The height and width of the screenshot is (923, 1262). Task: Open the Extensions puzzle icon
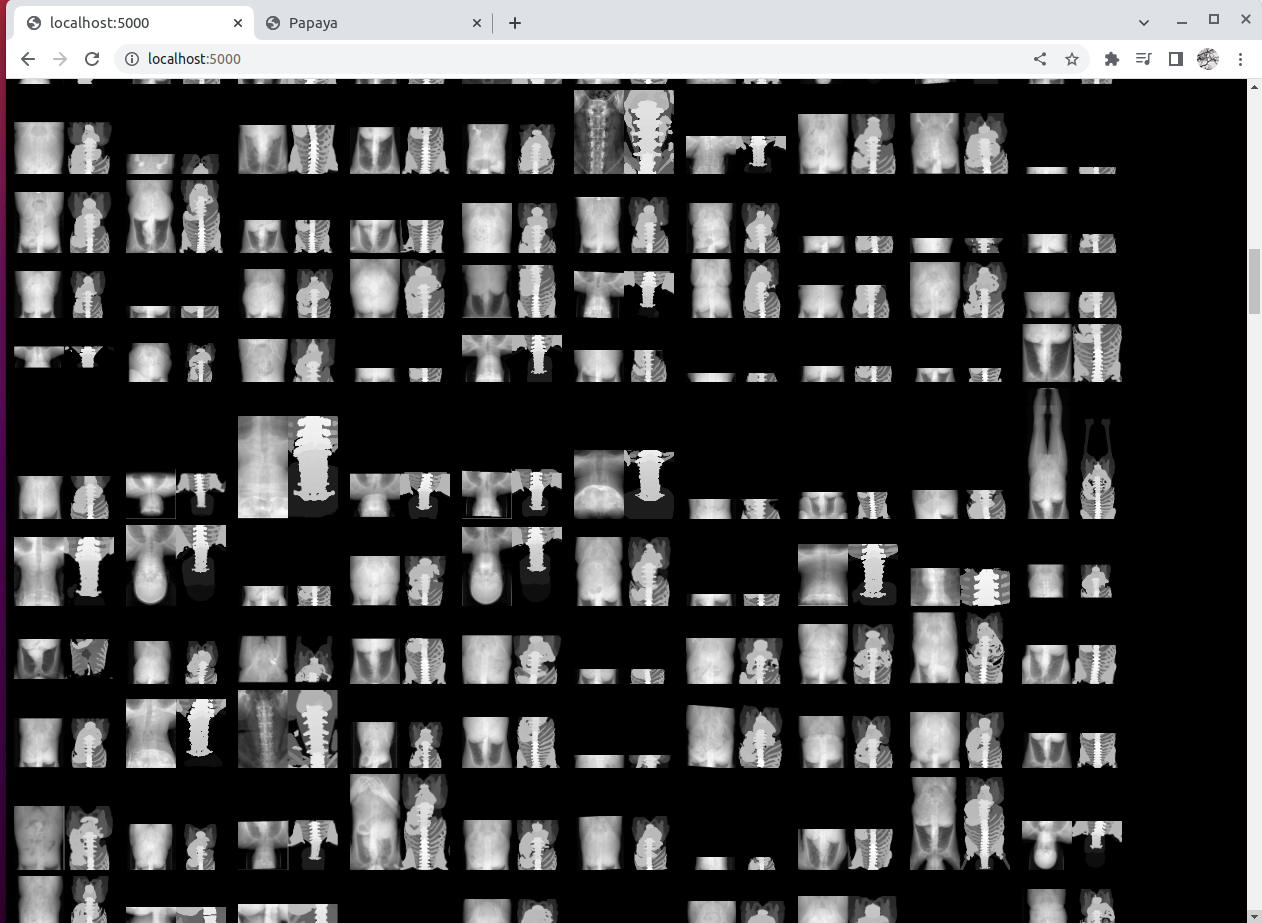point(1111,59)
